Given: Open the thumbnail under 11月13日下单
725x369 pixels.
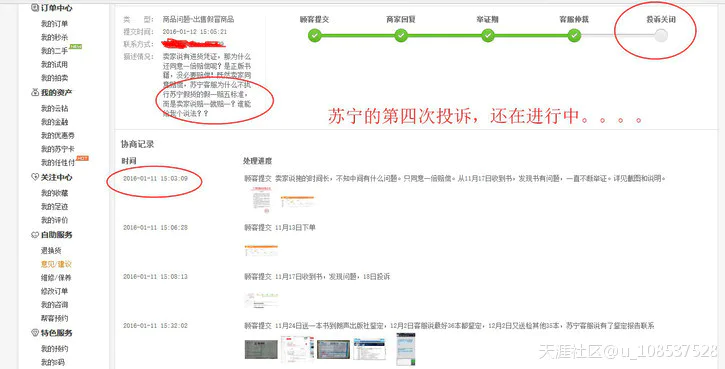Looking at the screenshot, I should click(x=261, y=250).
